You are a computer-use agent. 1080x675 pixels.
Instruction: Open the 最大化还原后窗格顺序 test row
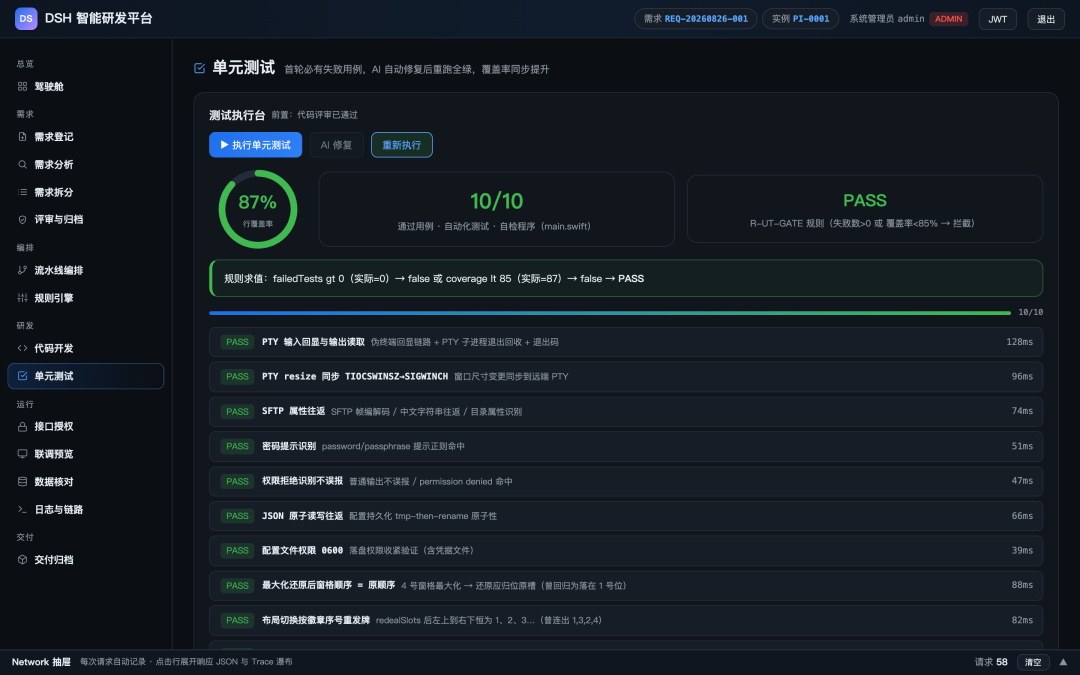tap(625, 585)
